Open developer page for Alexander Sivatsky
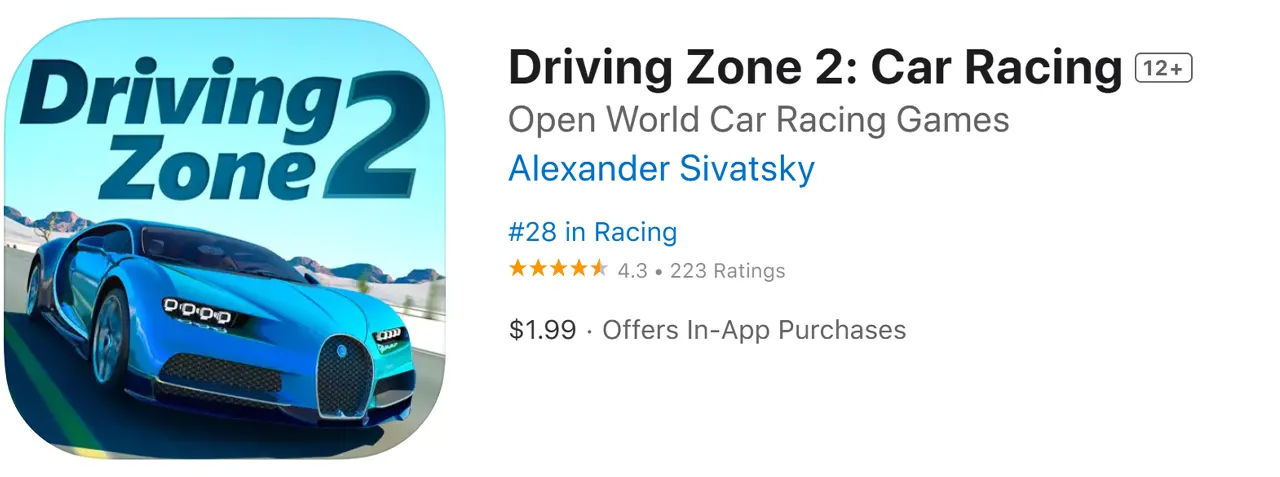Image resolution: width=1280 pixels, height=477 pixels. tap(661, 168)
